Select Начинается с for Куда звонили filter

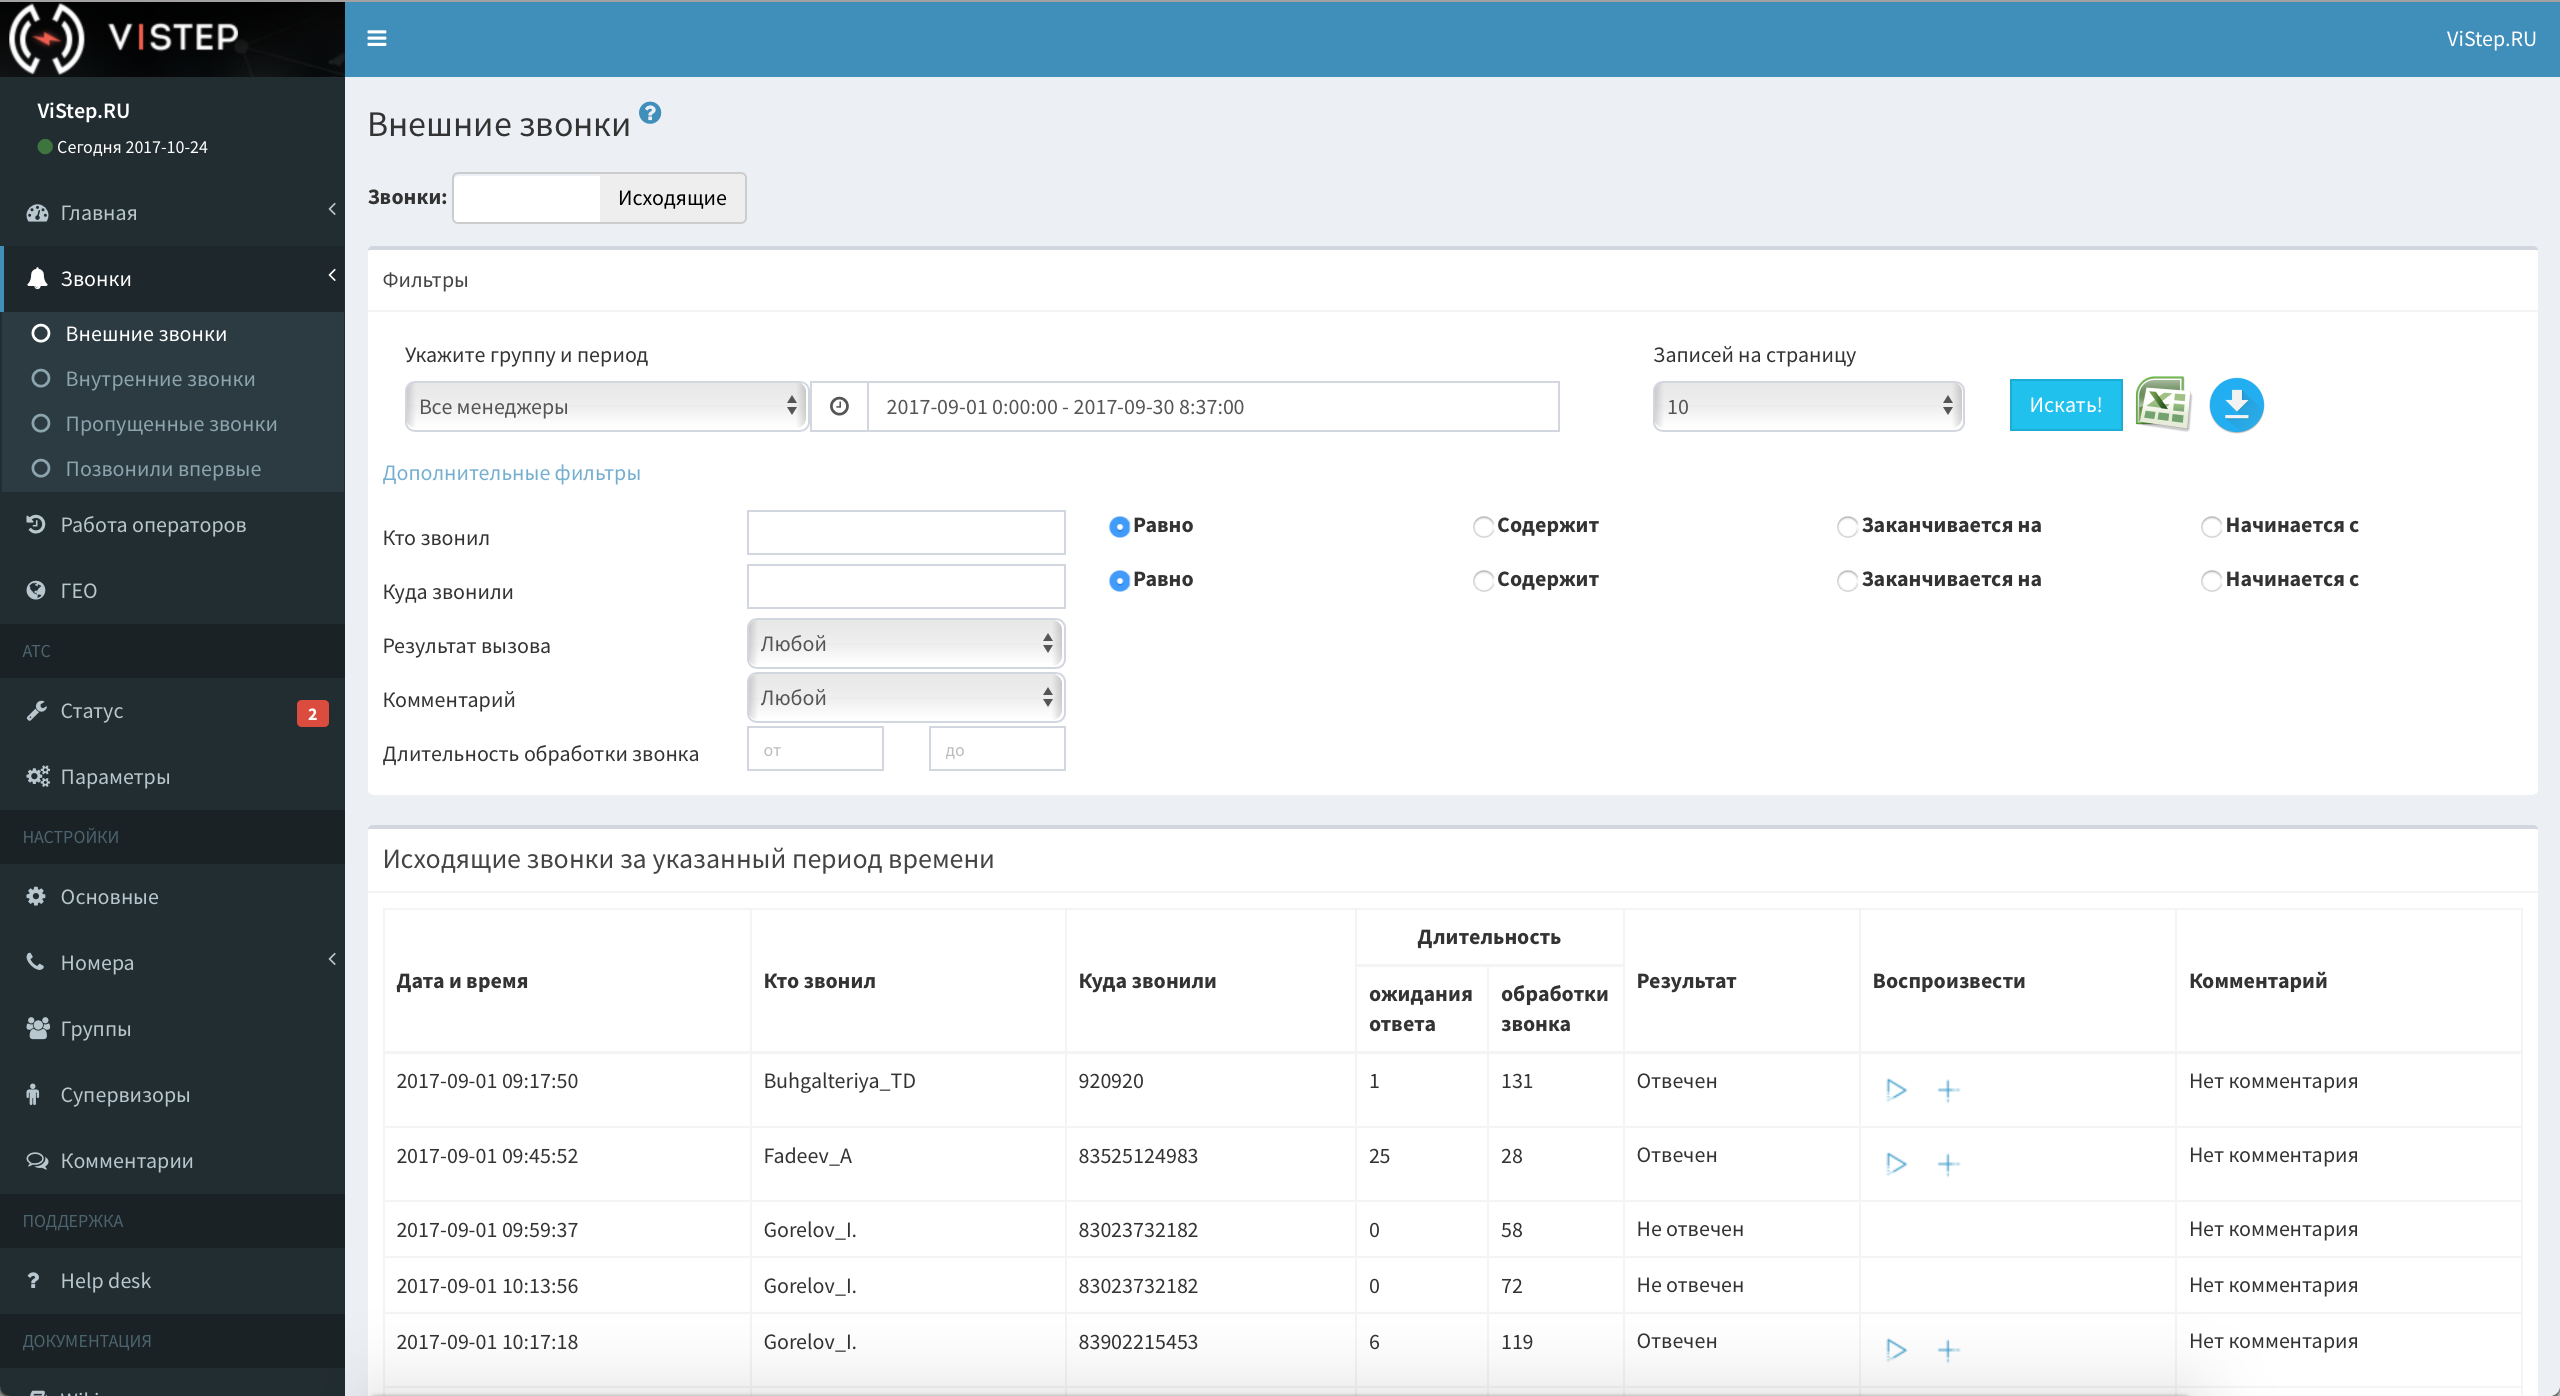(x=2210, y=580)
